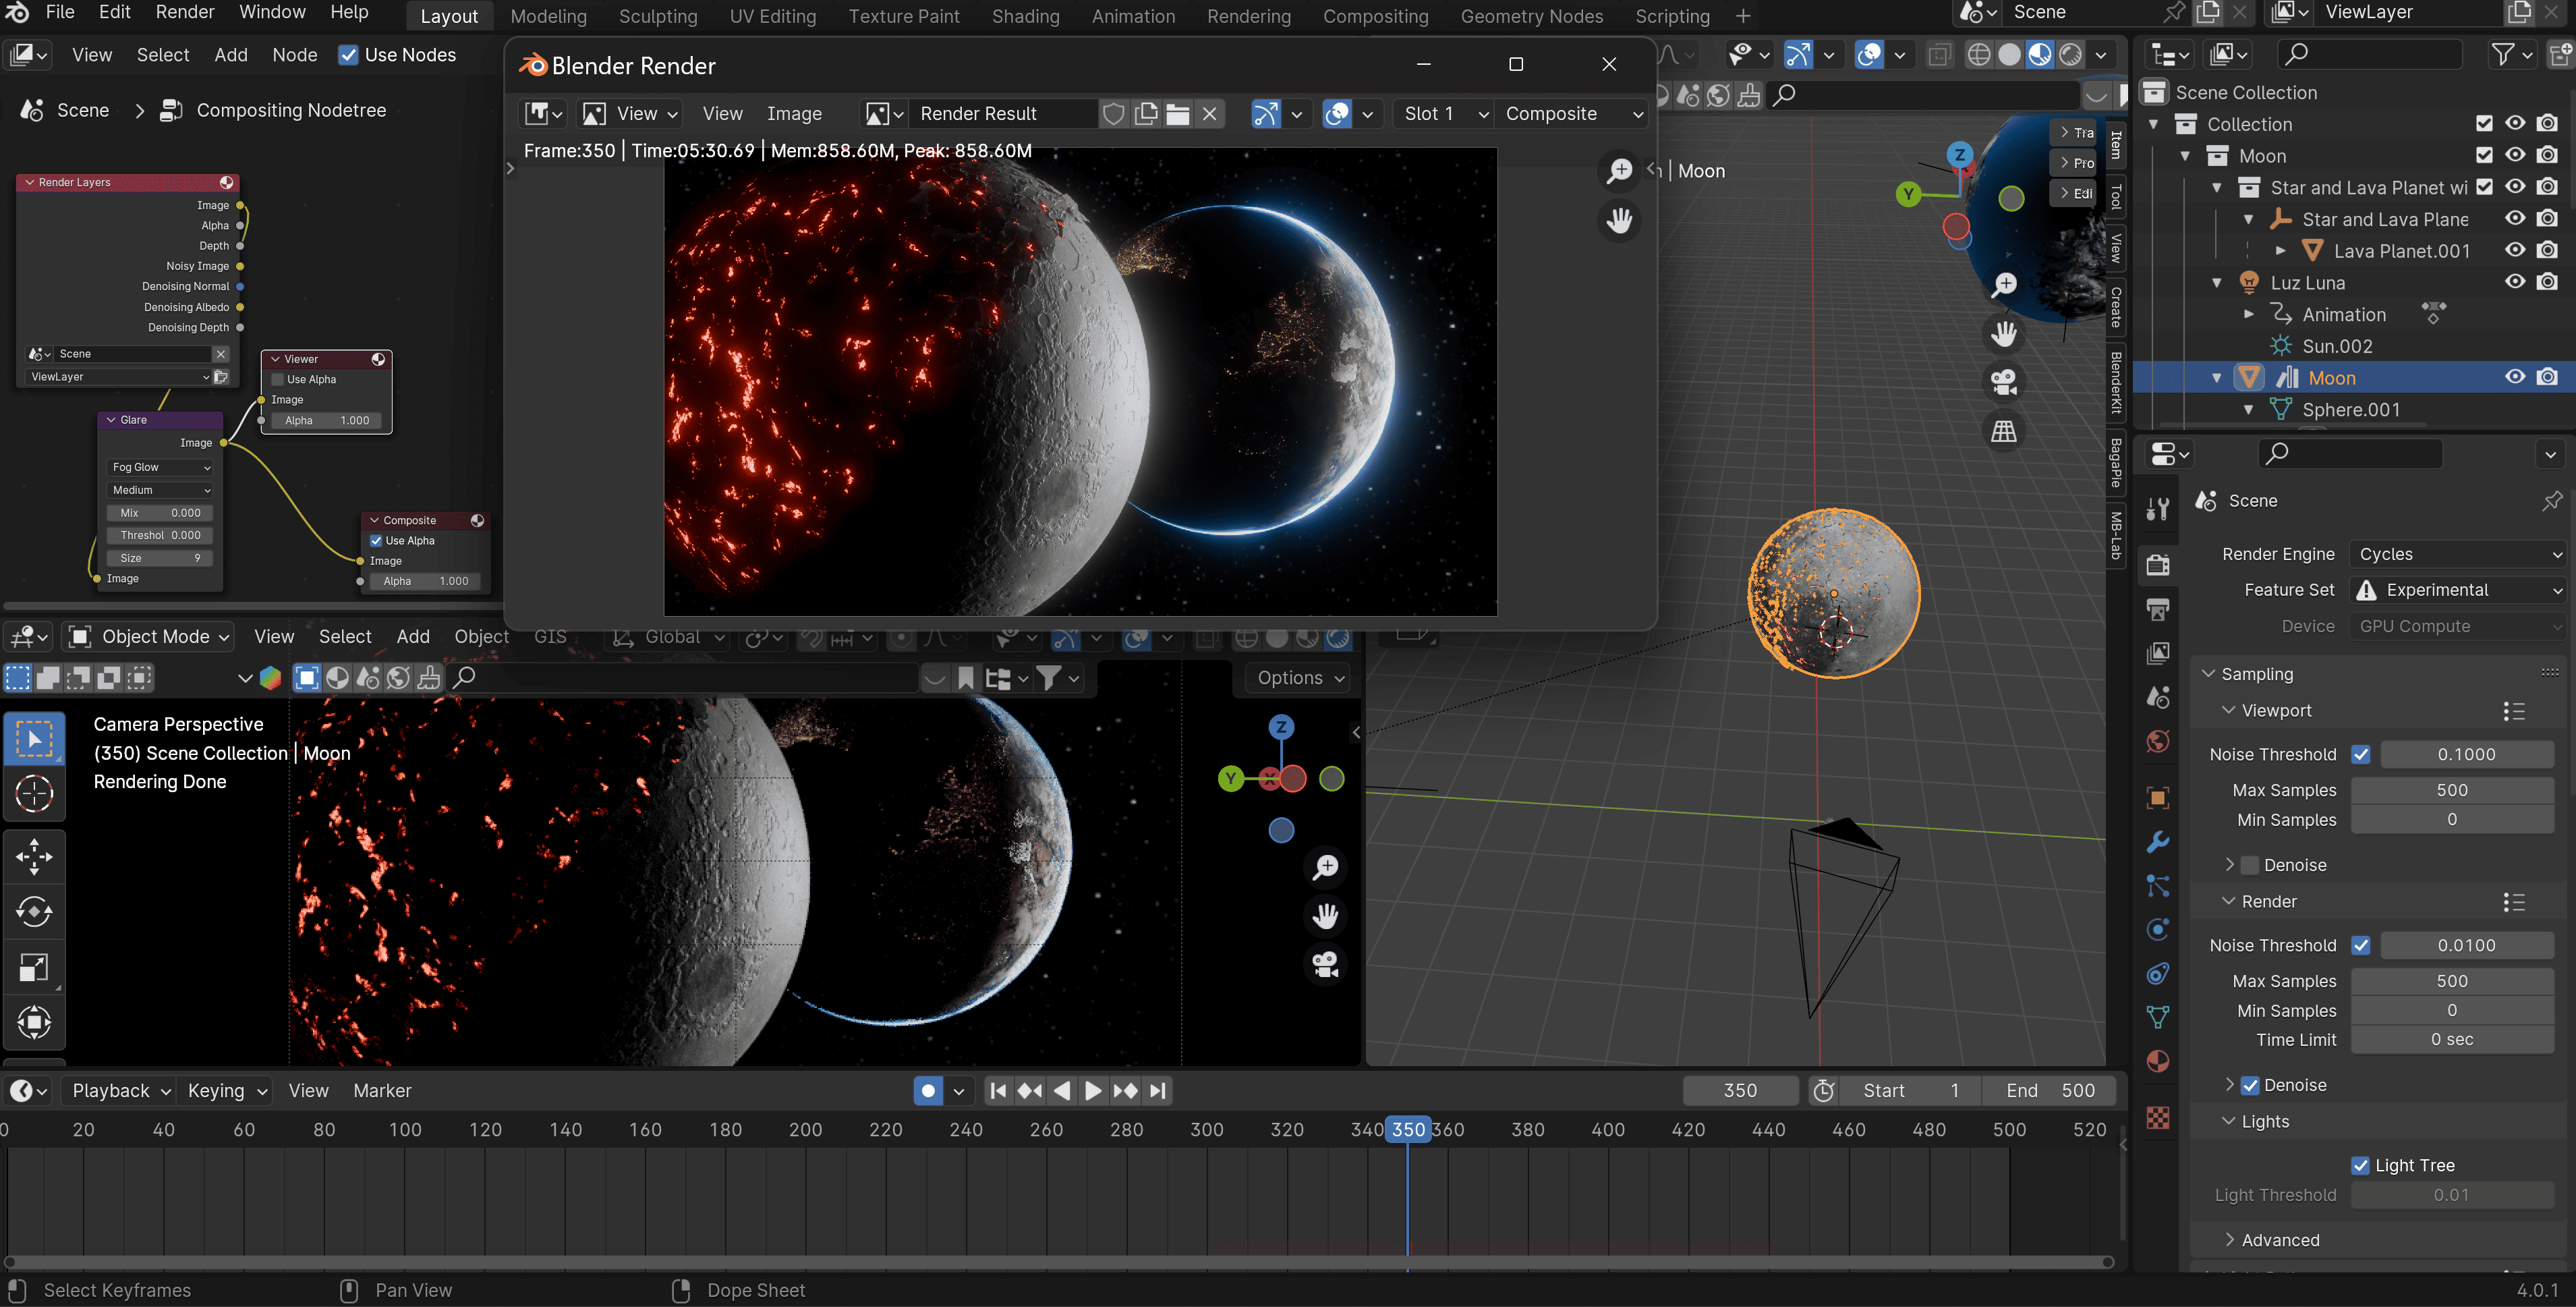Hide the Luz Luna object with its eye icon
Viewport: 2576px width, 1307px height.
coord(2515,282)
